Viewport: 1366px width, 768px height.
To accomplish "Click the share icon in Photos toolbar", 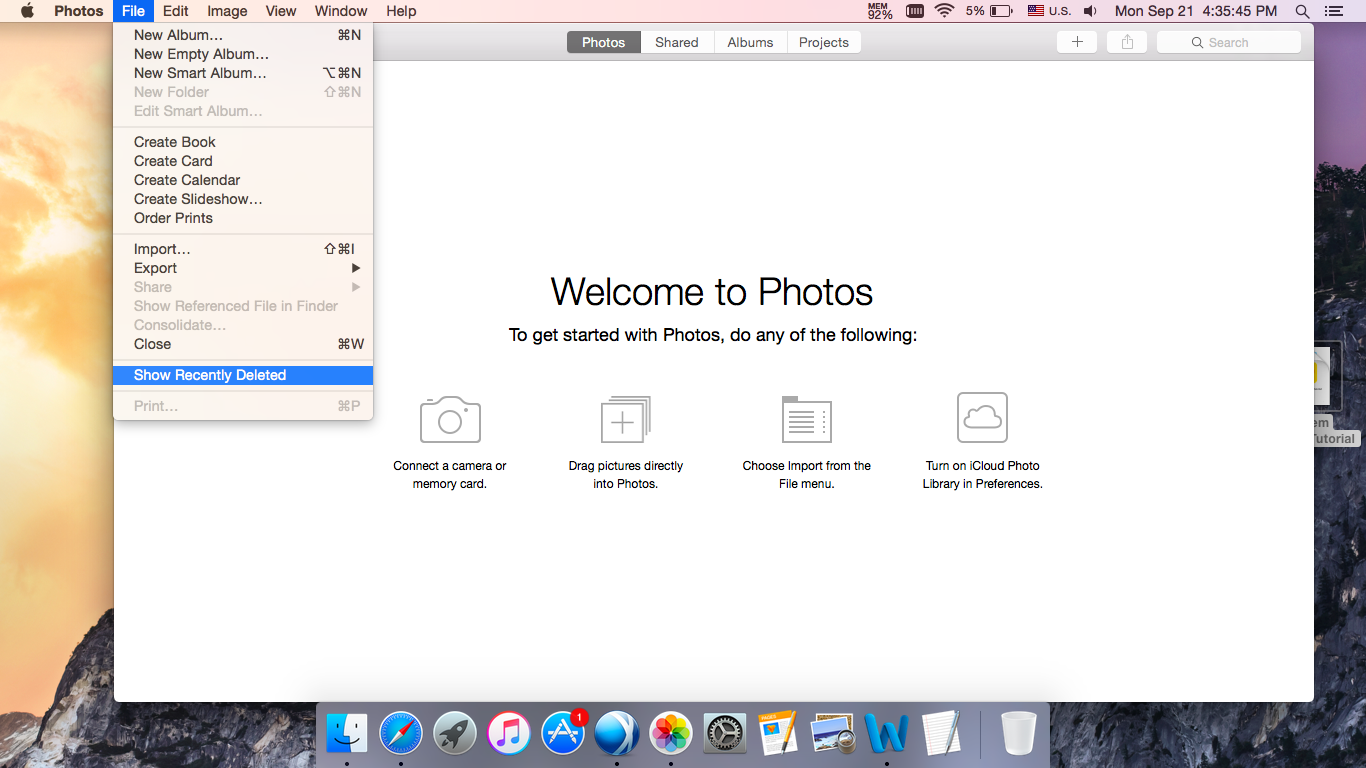I will coord(1127,42).
